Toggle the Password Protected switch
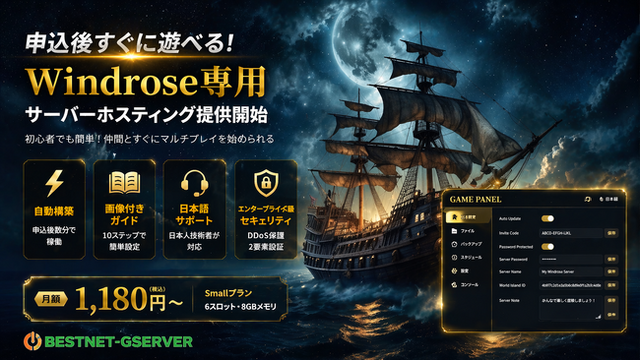The height and width of the screenshot is (360, 640). [x=547, y=247]
